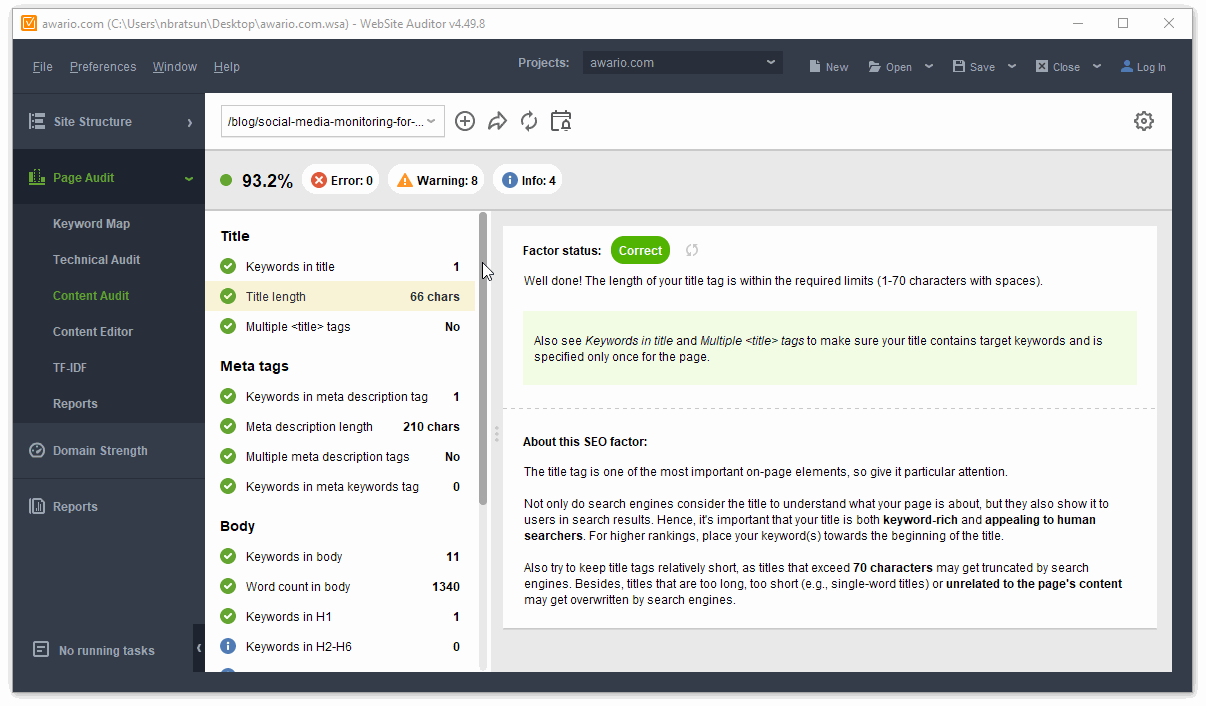This screenshot has height=706, width=1206.
Task: Click the Correct status badge
Action: click(x=640, y=250)
